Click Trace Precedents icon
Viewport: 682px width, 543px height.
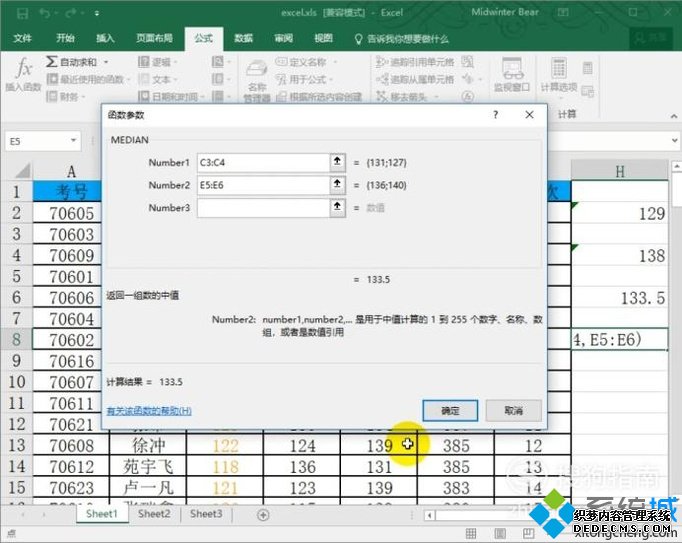[381, 62]
